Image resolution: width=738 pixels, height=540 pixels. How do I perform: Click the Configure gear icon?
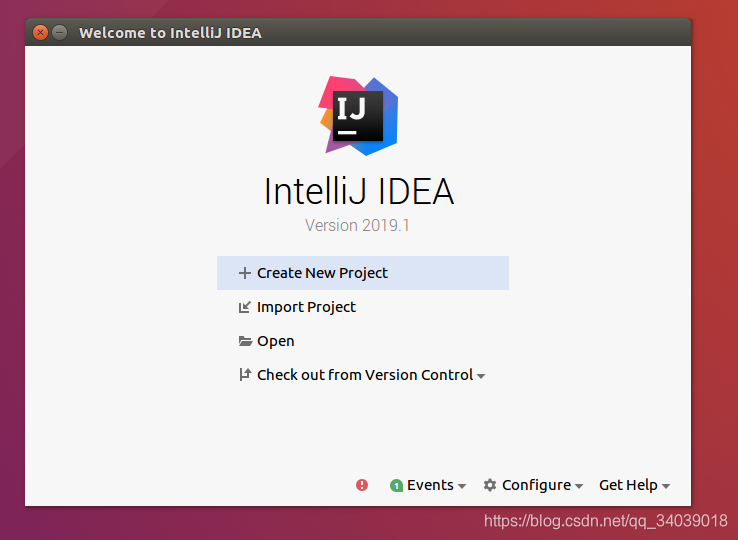[x=490, y=485]
